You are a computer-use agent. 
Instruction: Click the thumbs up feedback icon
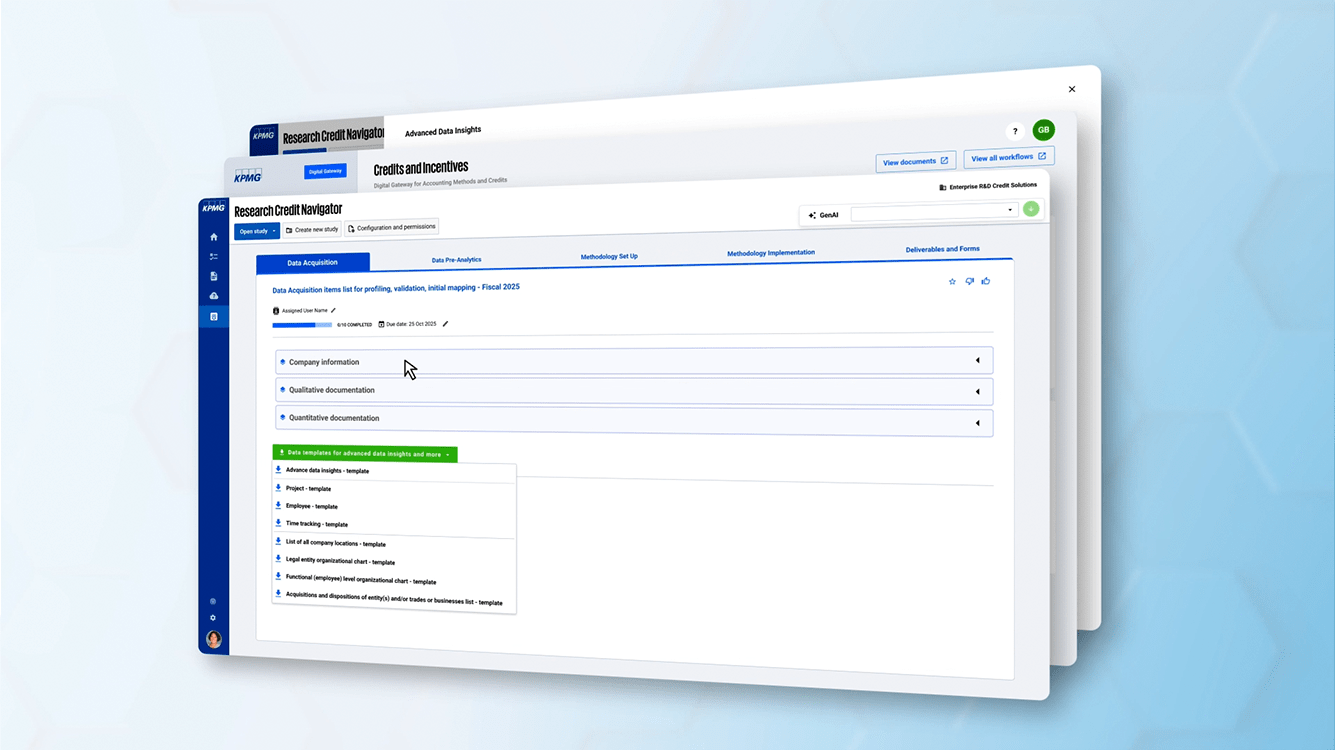pos(986,281)
